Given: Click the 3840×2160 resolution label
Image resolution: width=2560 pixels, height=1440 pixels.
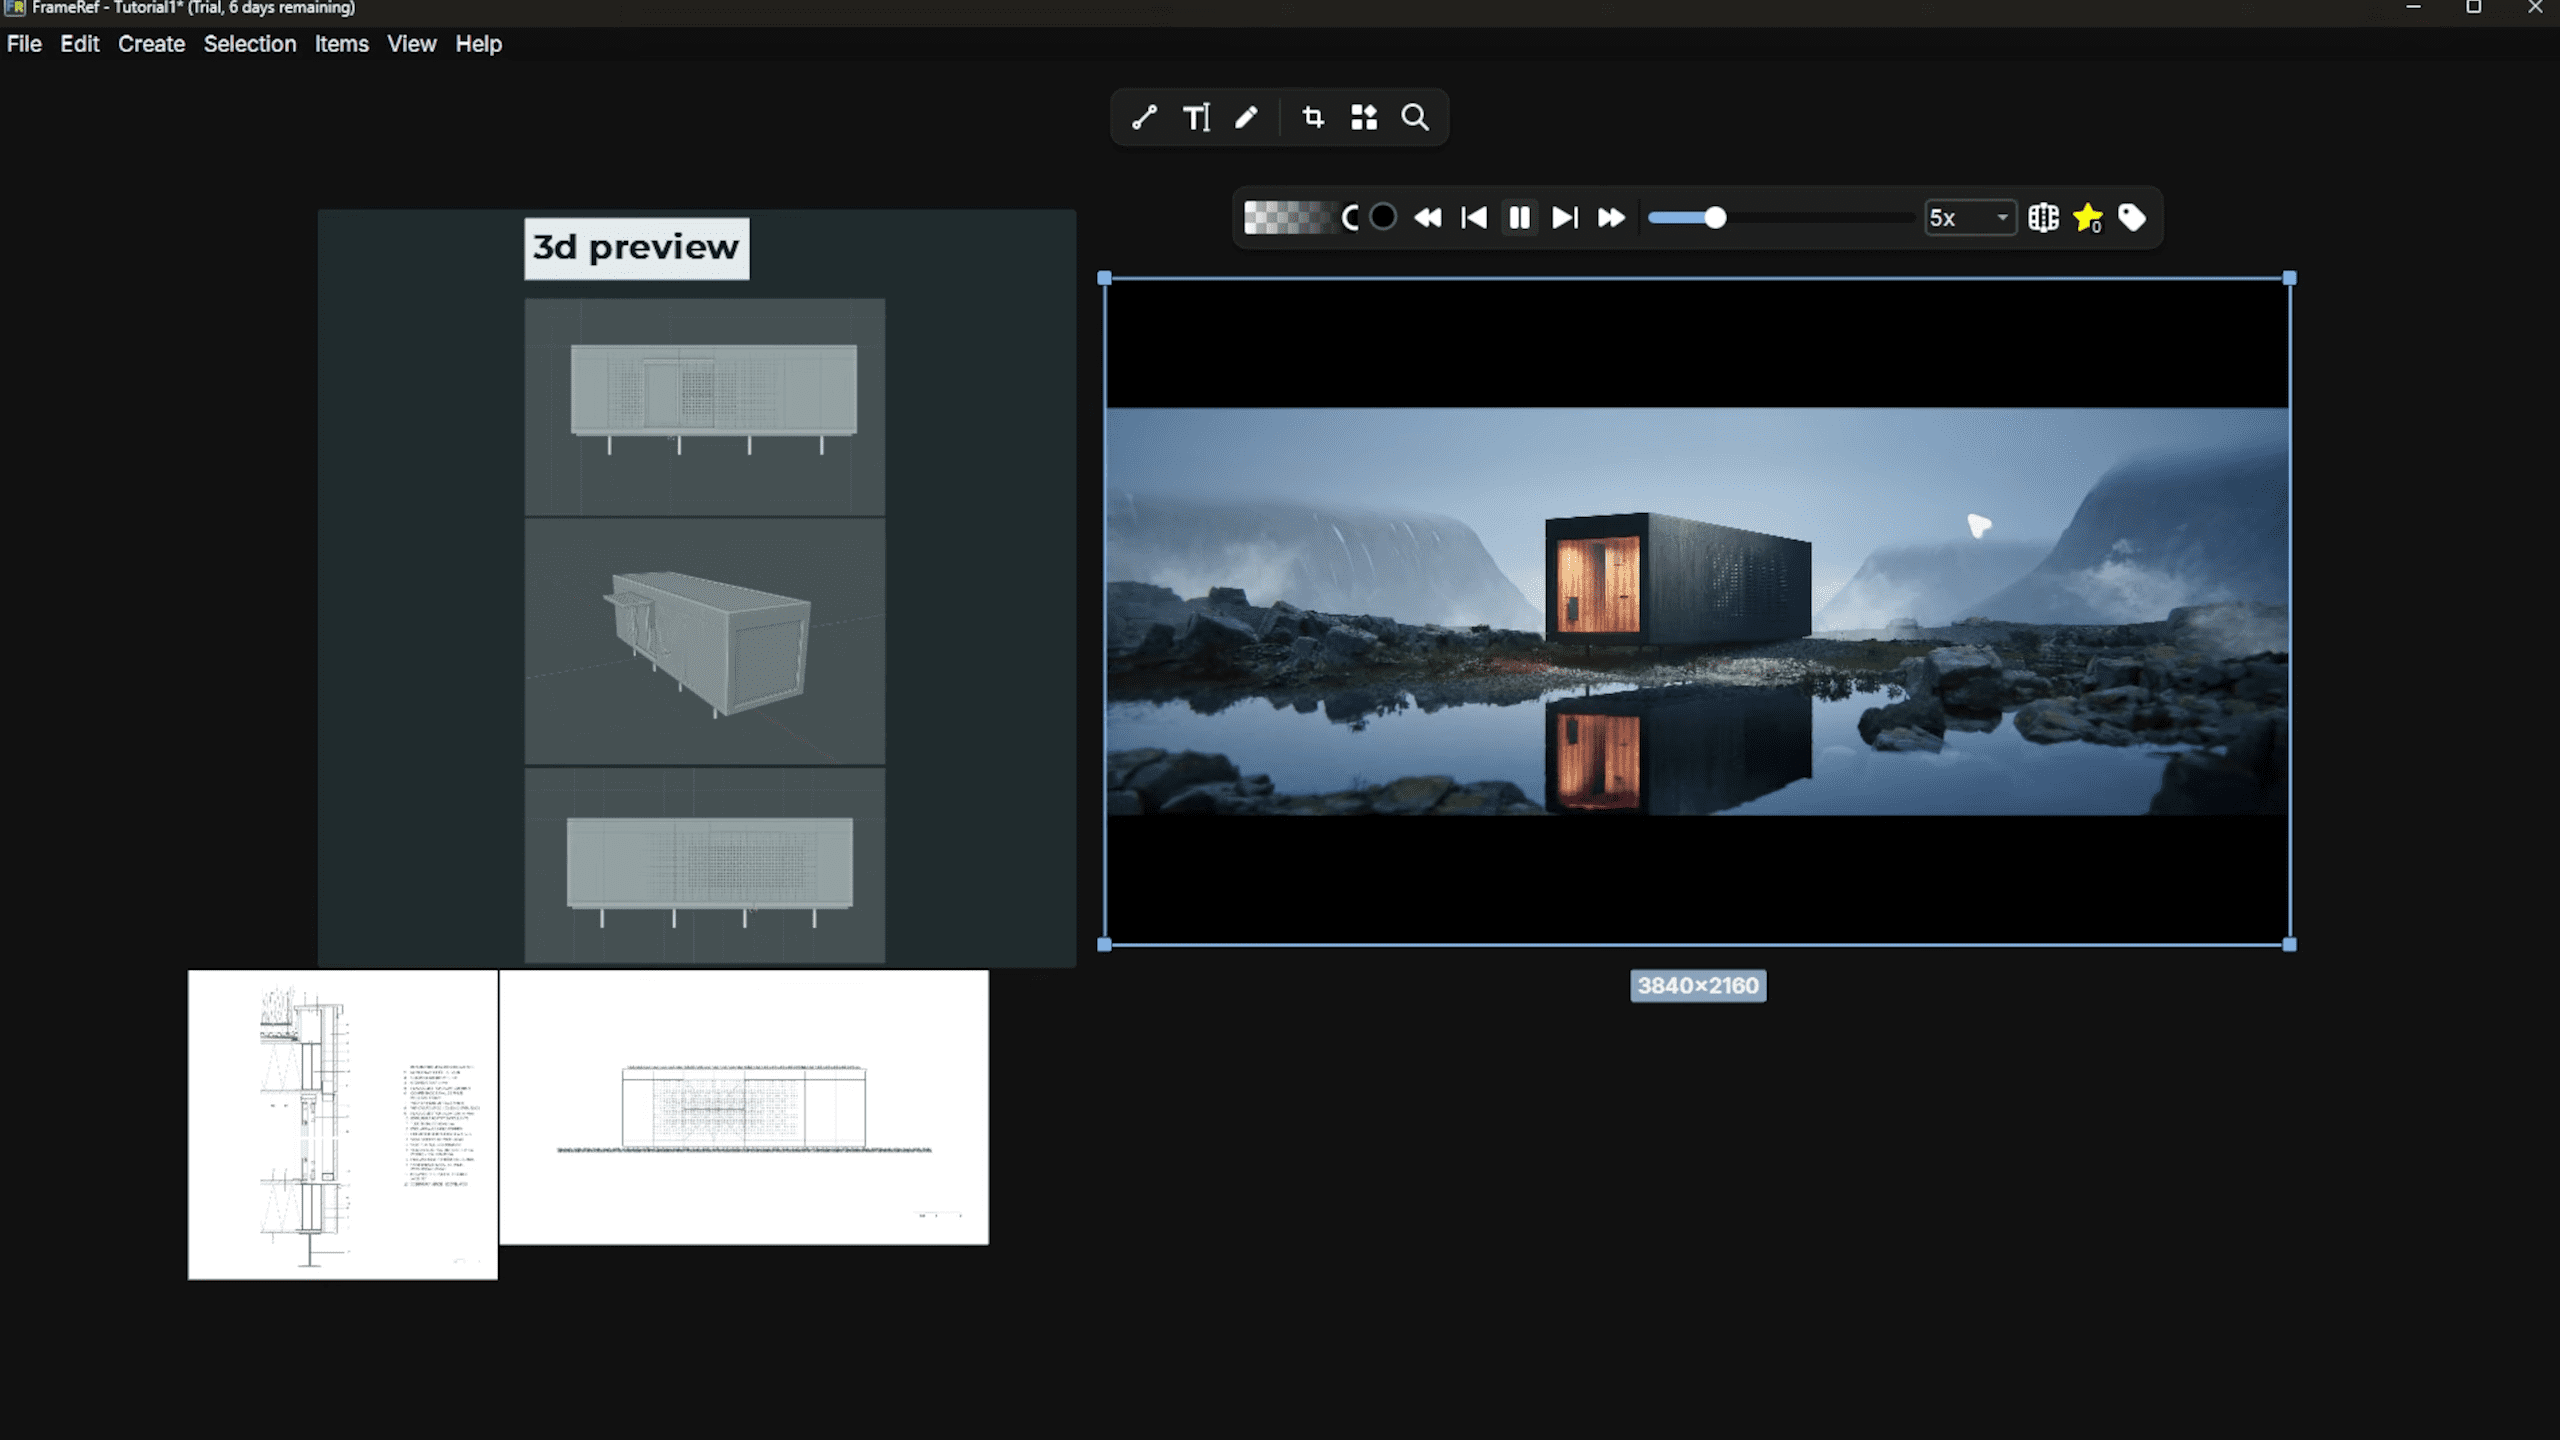Looking at the screenshot, I should pyautogui.click(x=1698, y=986).
